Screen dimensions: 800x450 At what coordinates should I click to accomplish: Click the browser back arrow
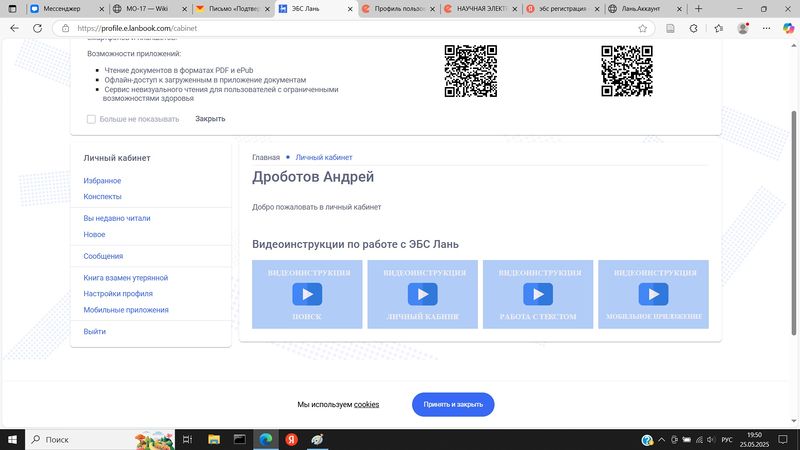(x=14, y=29)
